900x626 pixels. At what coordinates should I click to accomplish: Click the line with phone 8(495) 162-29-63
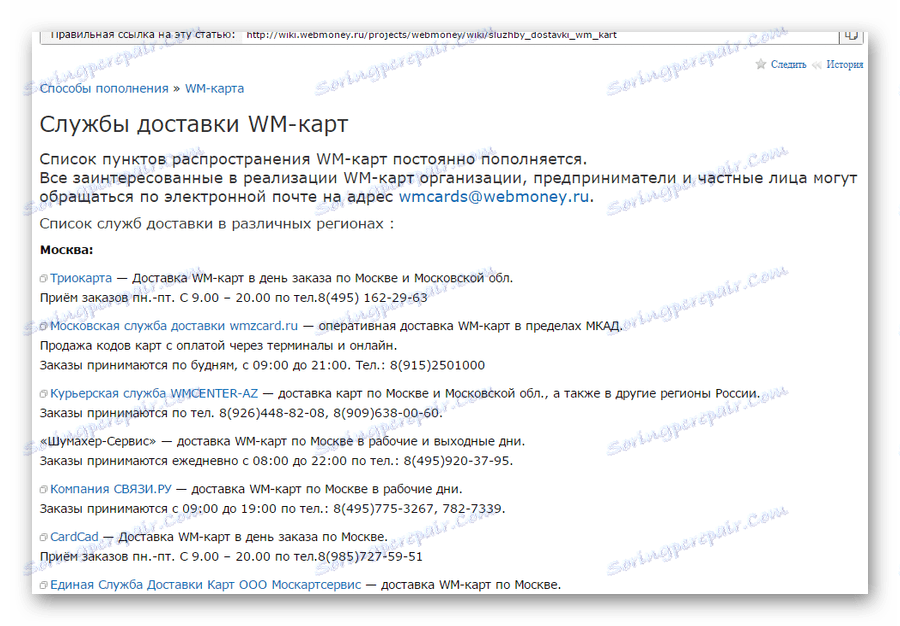(x=234, y=298)
